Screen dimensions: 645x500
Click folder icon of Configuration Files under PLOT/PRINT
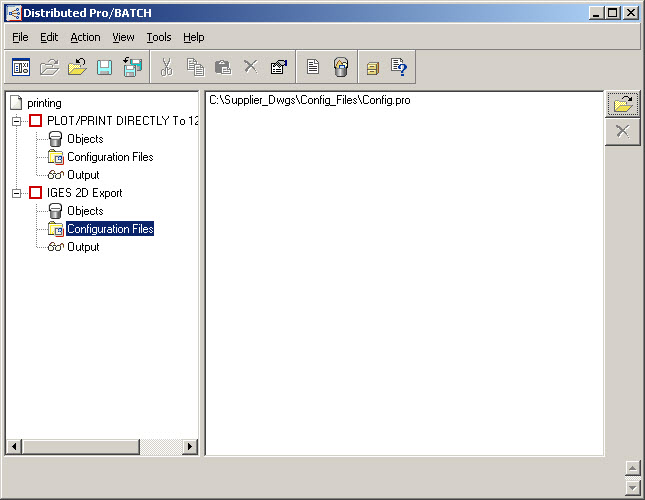pos(56,157)
